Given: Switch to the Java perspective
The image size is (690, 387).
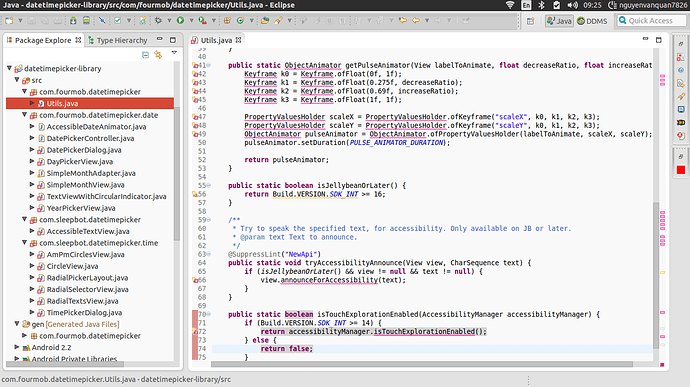Looking at the screenshot, I should coord(559,21).
